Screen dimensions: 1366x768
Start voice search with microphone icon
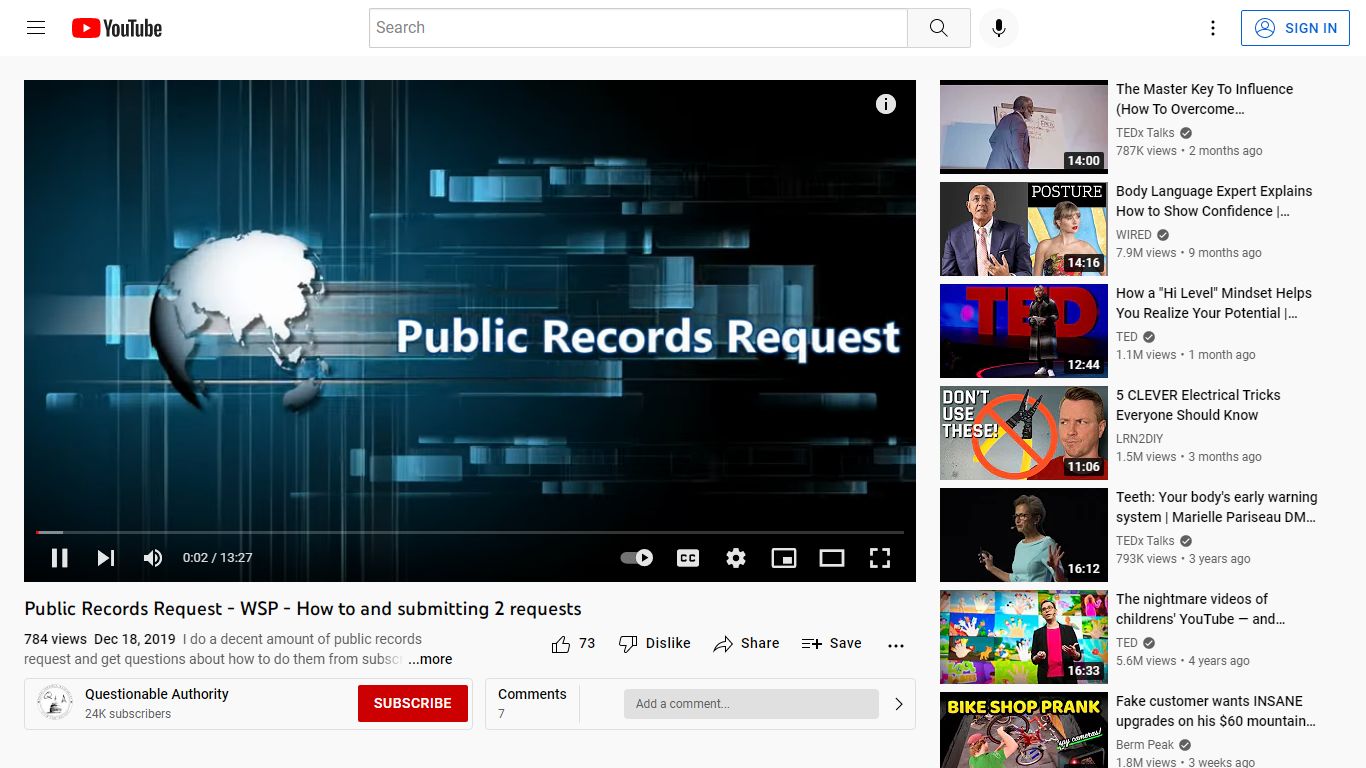998,28
